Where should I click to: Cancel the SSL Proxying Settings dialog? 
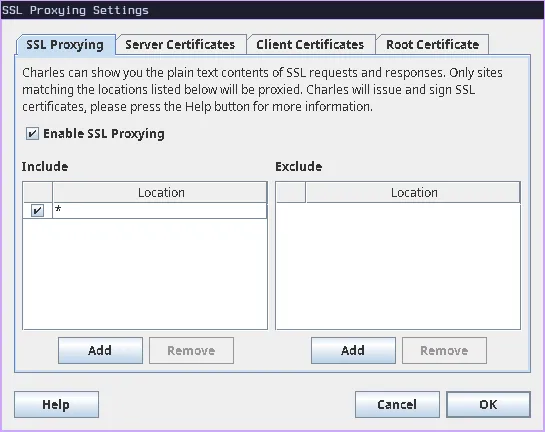(x=397, y=405)
